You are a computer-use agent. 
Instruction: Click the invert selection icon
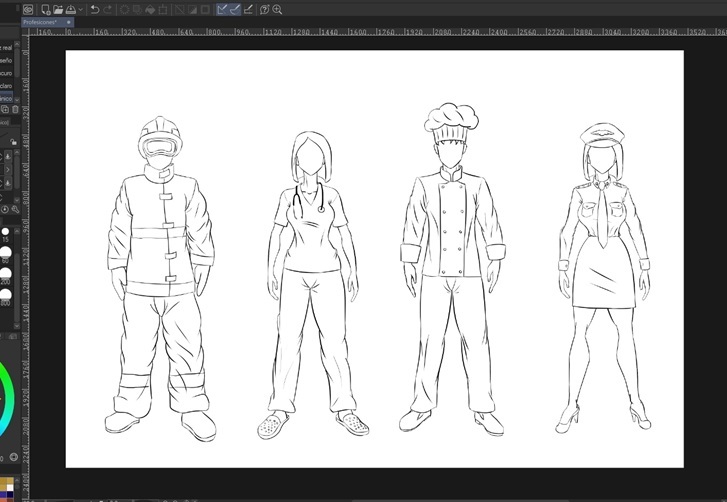pyautogui.click(x=192, y=9)
